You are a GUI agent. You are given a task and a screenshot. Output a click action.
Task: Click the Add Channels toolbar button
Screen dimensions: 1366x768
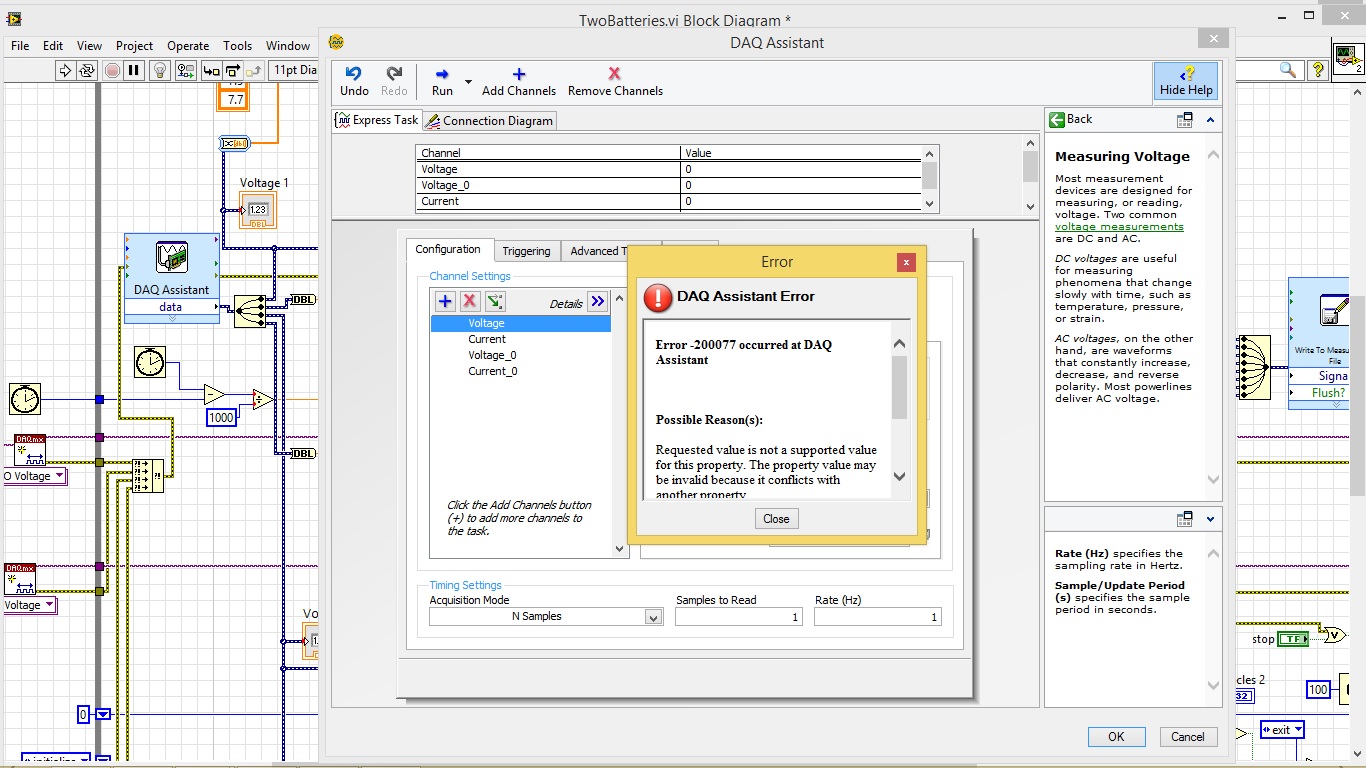pyautogui.click(x=519, y=81)
